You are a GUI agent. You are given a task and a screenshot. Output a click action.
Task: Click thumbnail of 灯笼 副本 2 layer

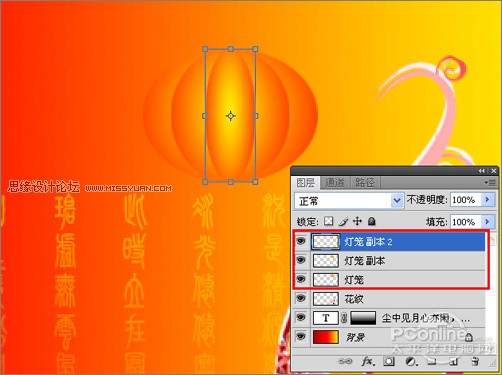(326, 241)
